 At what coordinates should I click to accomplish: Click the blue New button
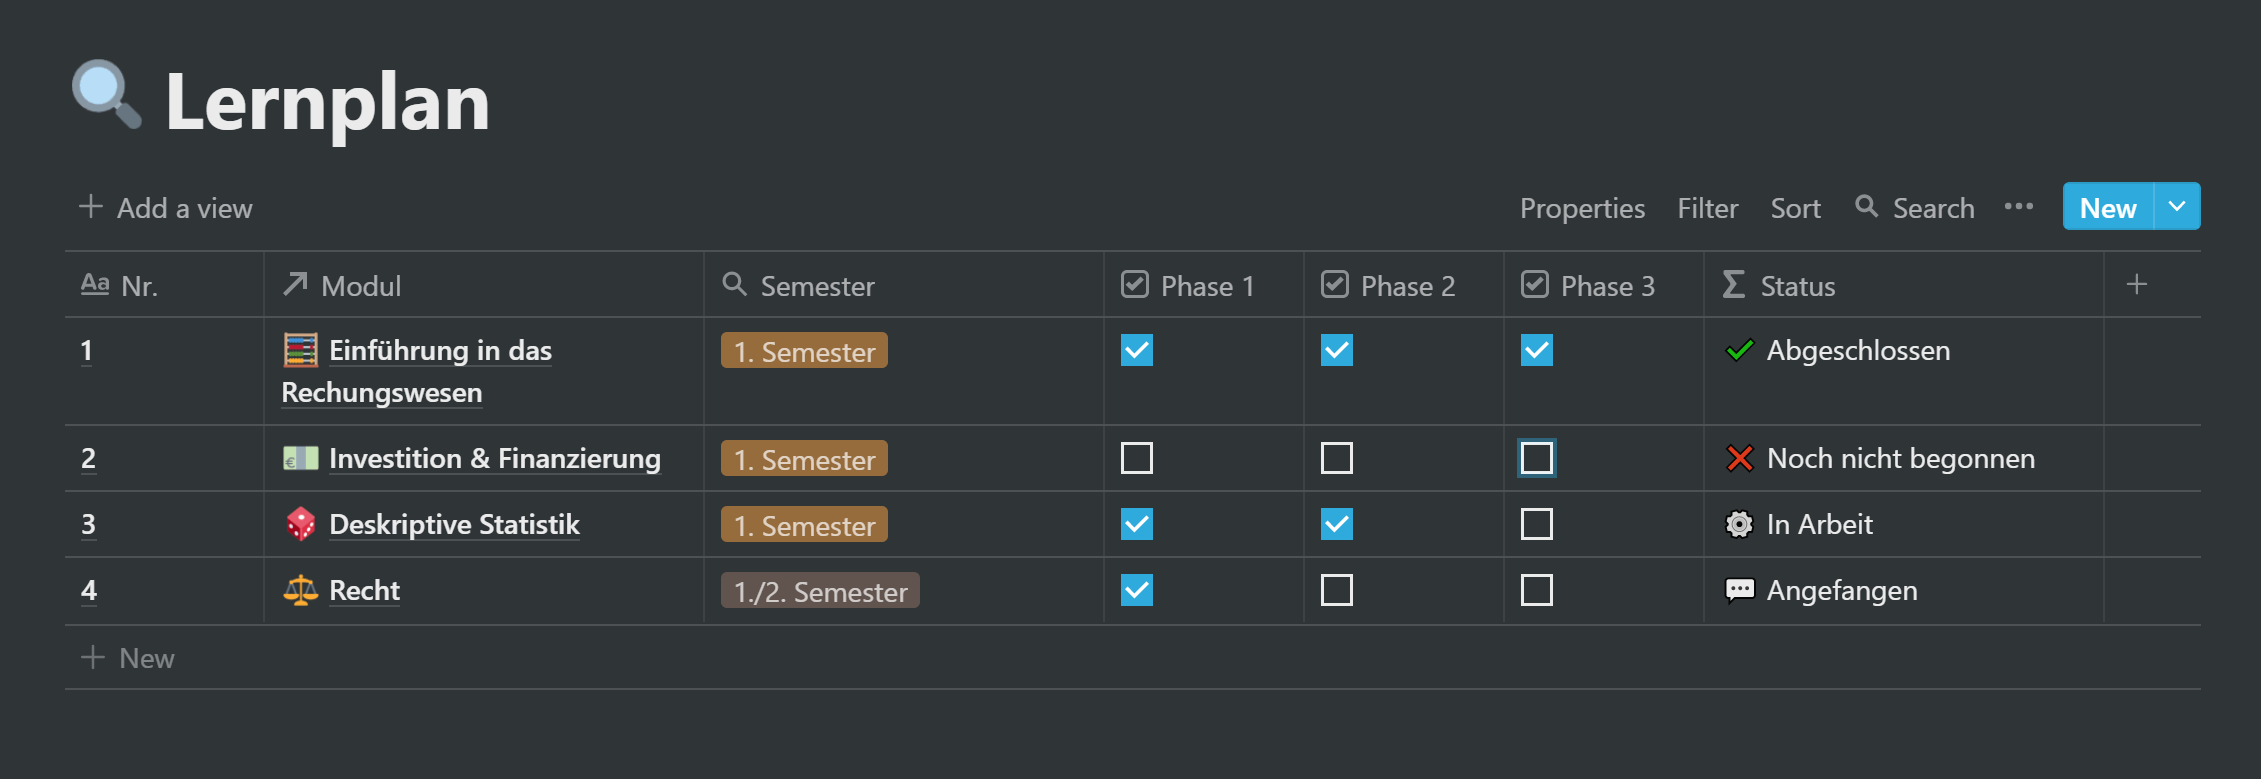2109,207
